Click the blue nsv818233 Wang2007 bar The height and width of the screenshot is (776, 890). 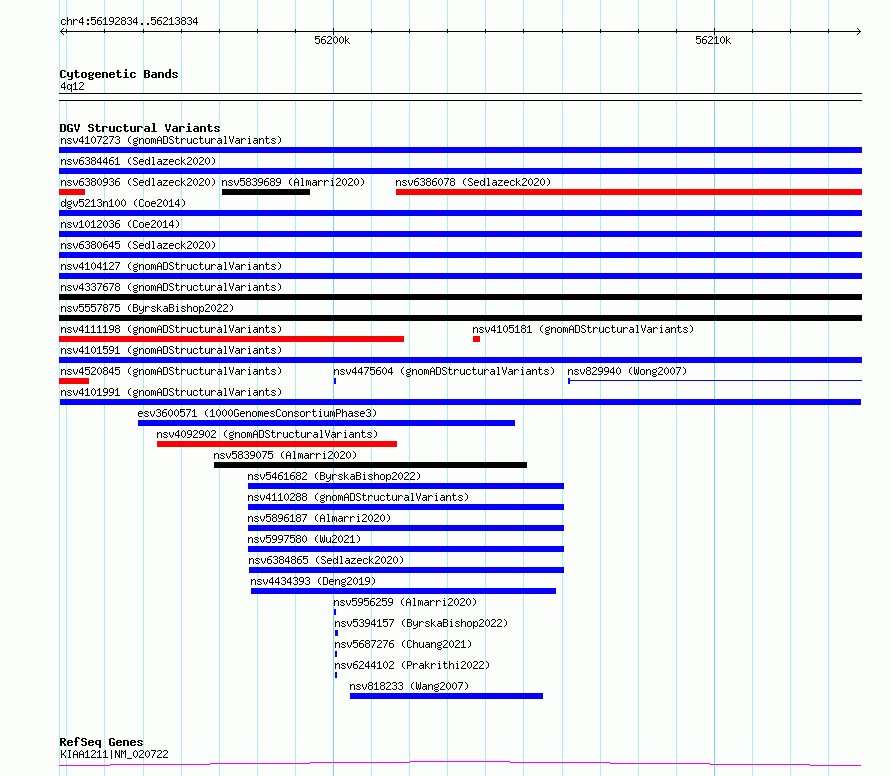point(447,697)
